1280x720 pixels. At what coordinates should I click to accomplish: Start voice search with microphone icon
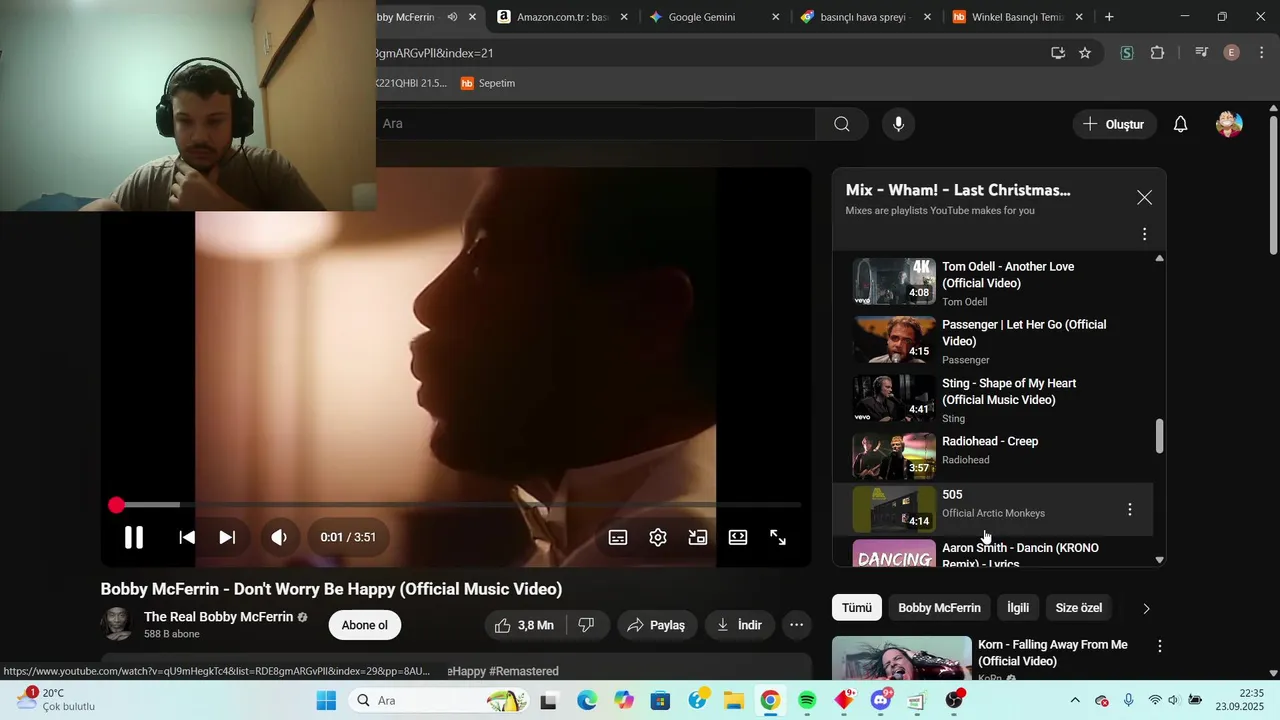click(x=898, y=124)
